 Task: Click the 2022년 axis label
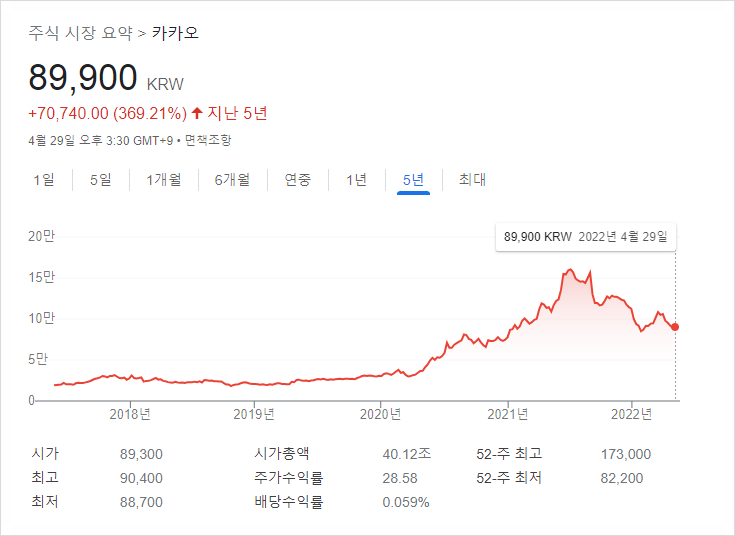[631, 414]
